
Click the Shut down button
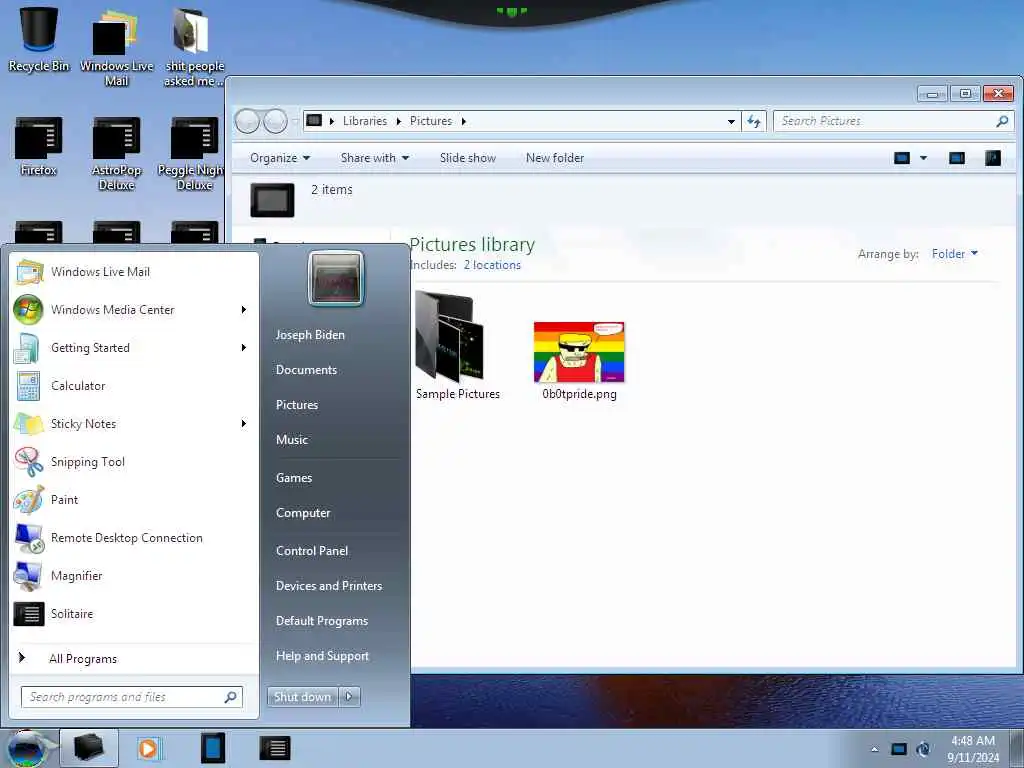pos(302,697)
